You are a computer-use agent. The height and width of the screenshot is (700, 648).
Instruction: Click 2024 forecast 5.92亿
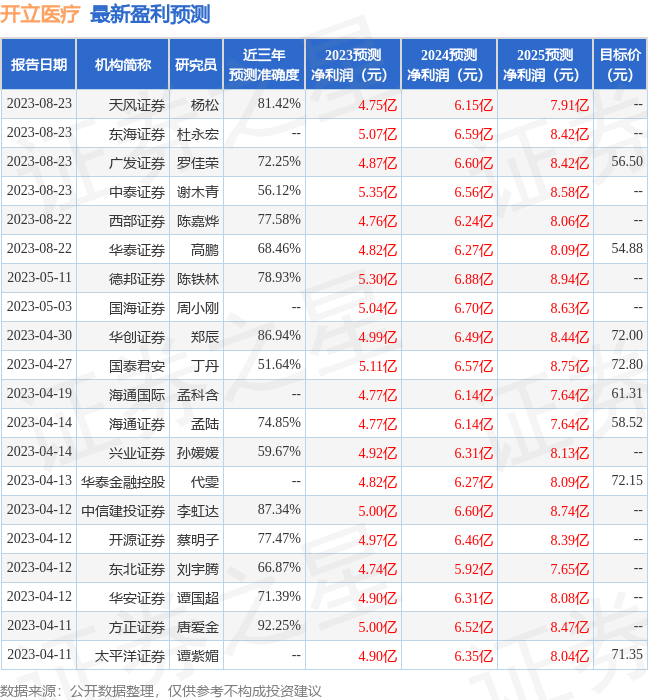tap(474, 569)
